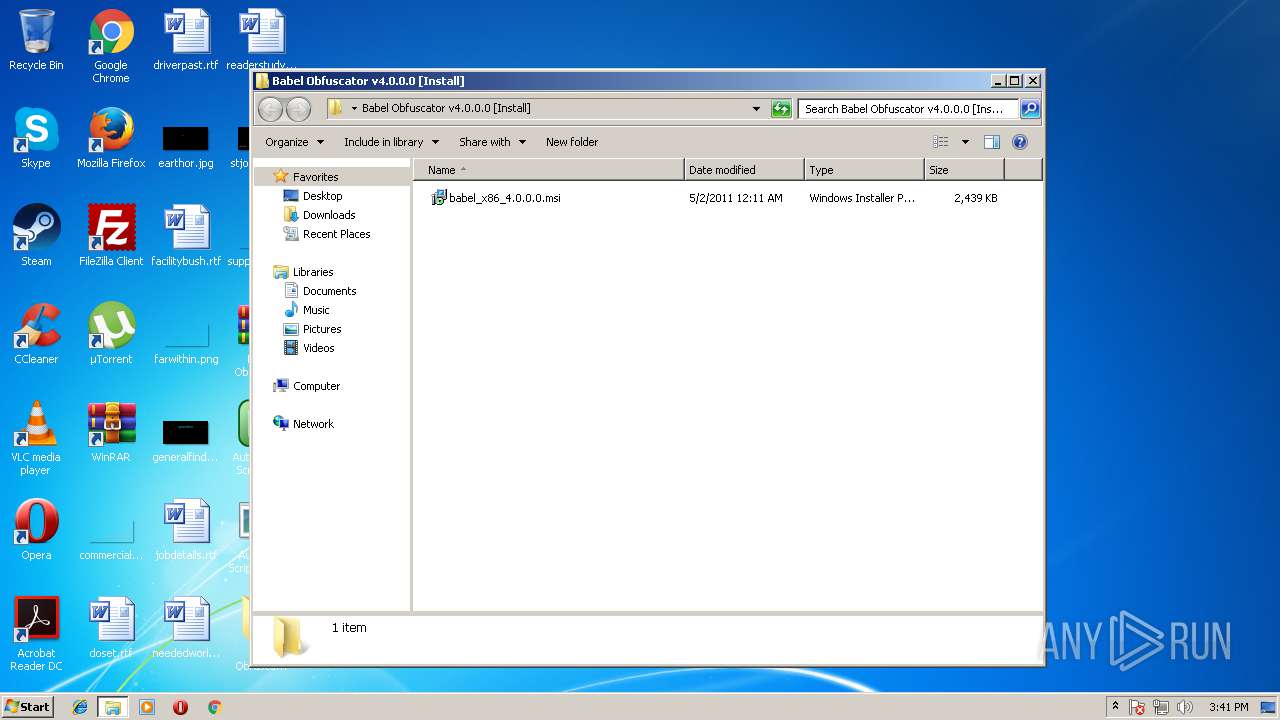1280x720 pixels.
Task: Create a New folder
Action: [572, 142]
